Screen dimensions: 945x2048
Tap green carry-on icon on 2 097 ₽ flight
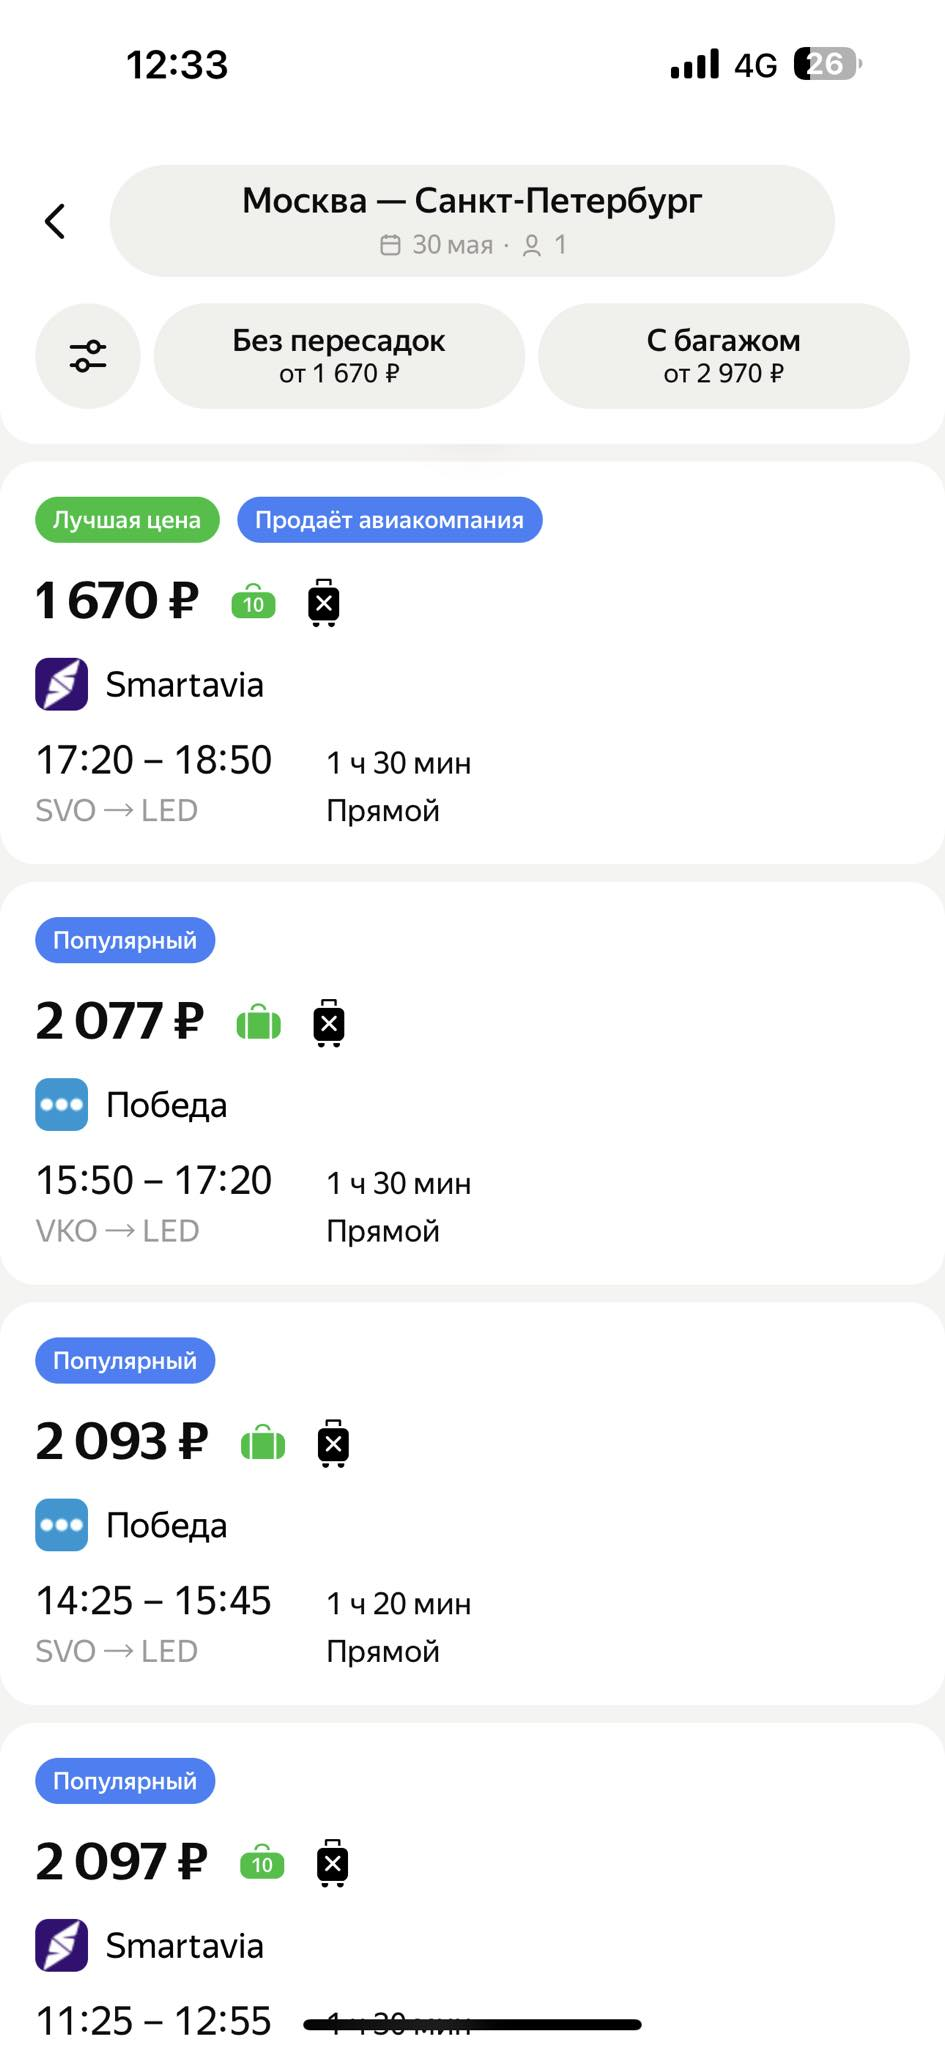262,1863
